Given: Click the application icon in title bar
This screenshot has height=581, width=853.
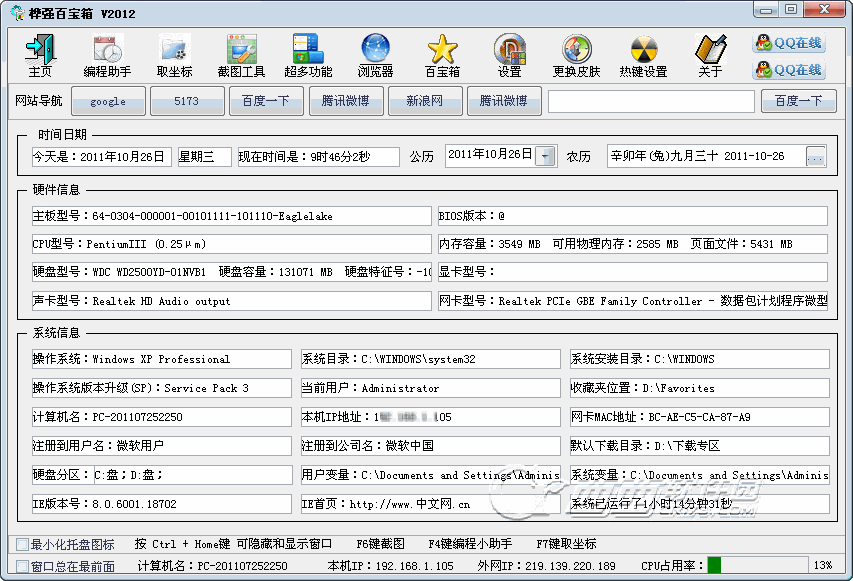Looking at the screenshot, I should 17,13.
